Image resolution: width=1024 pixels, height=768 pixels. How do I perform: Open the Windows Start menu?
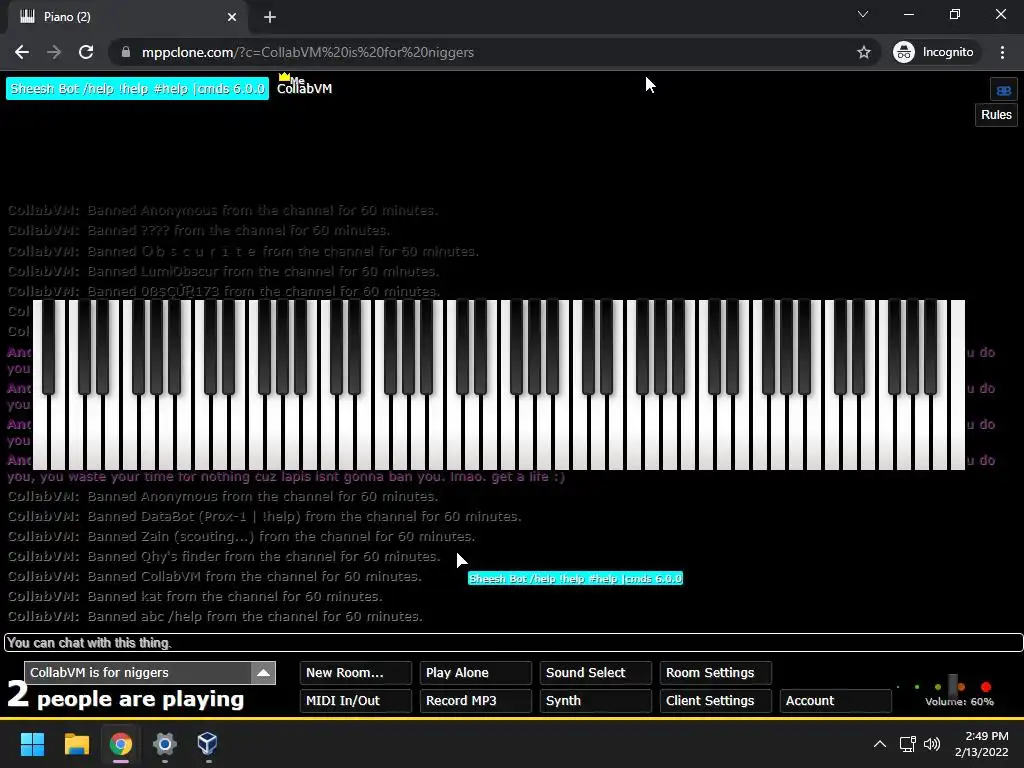coord(32,744)
